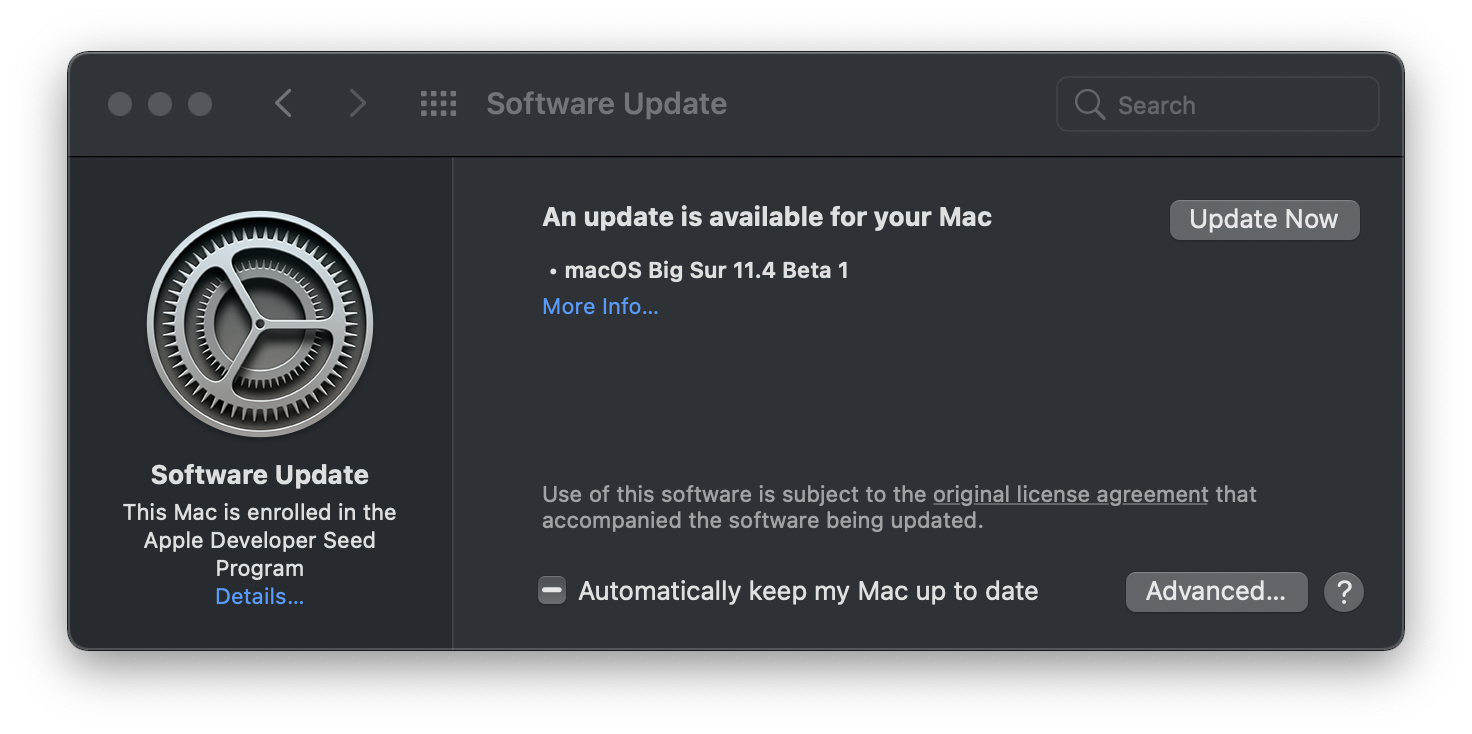Open Details… for the Developer Seed Program
The width and height of the screenshot is (1472, 734).
260,597
